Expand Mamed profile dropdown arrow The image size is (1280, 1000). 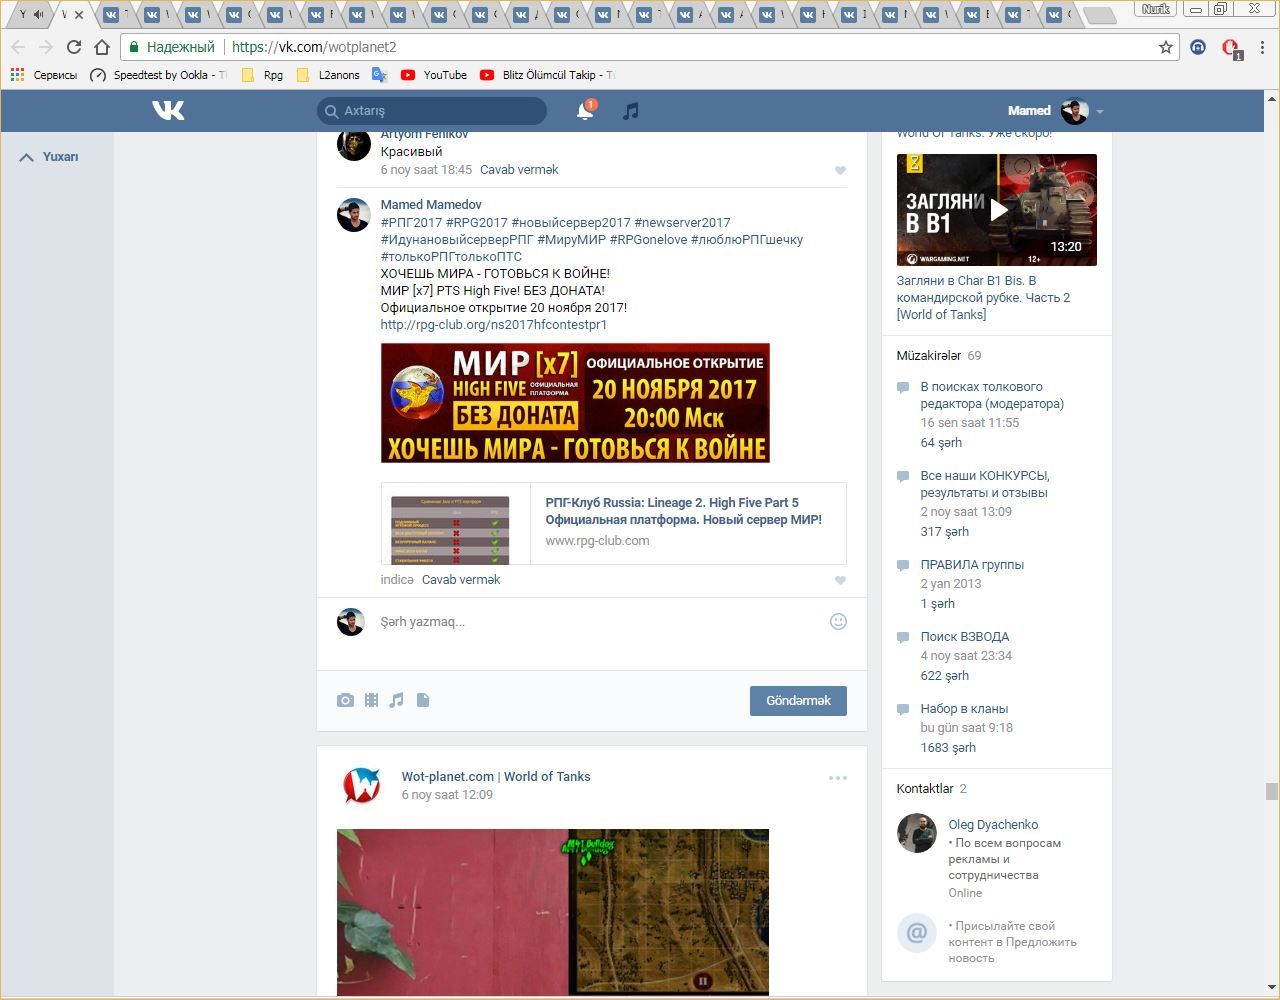[1100, 112]
